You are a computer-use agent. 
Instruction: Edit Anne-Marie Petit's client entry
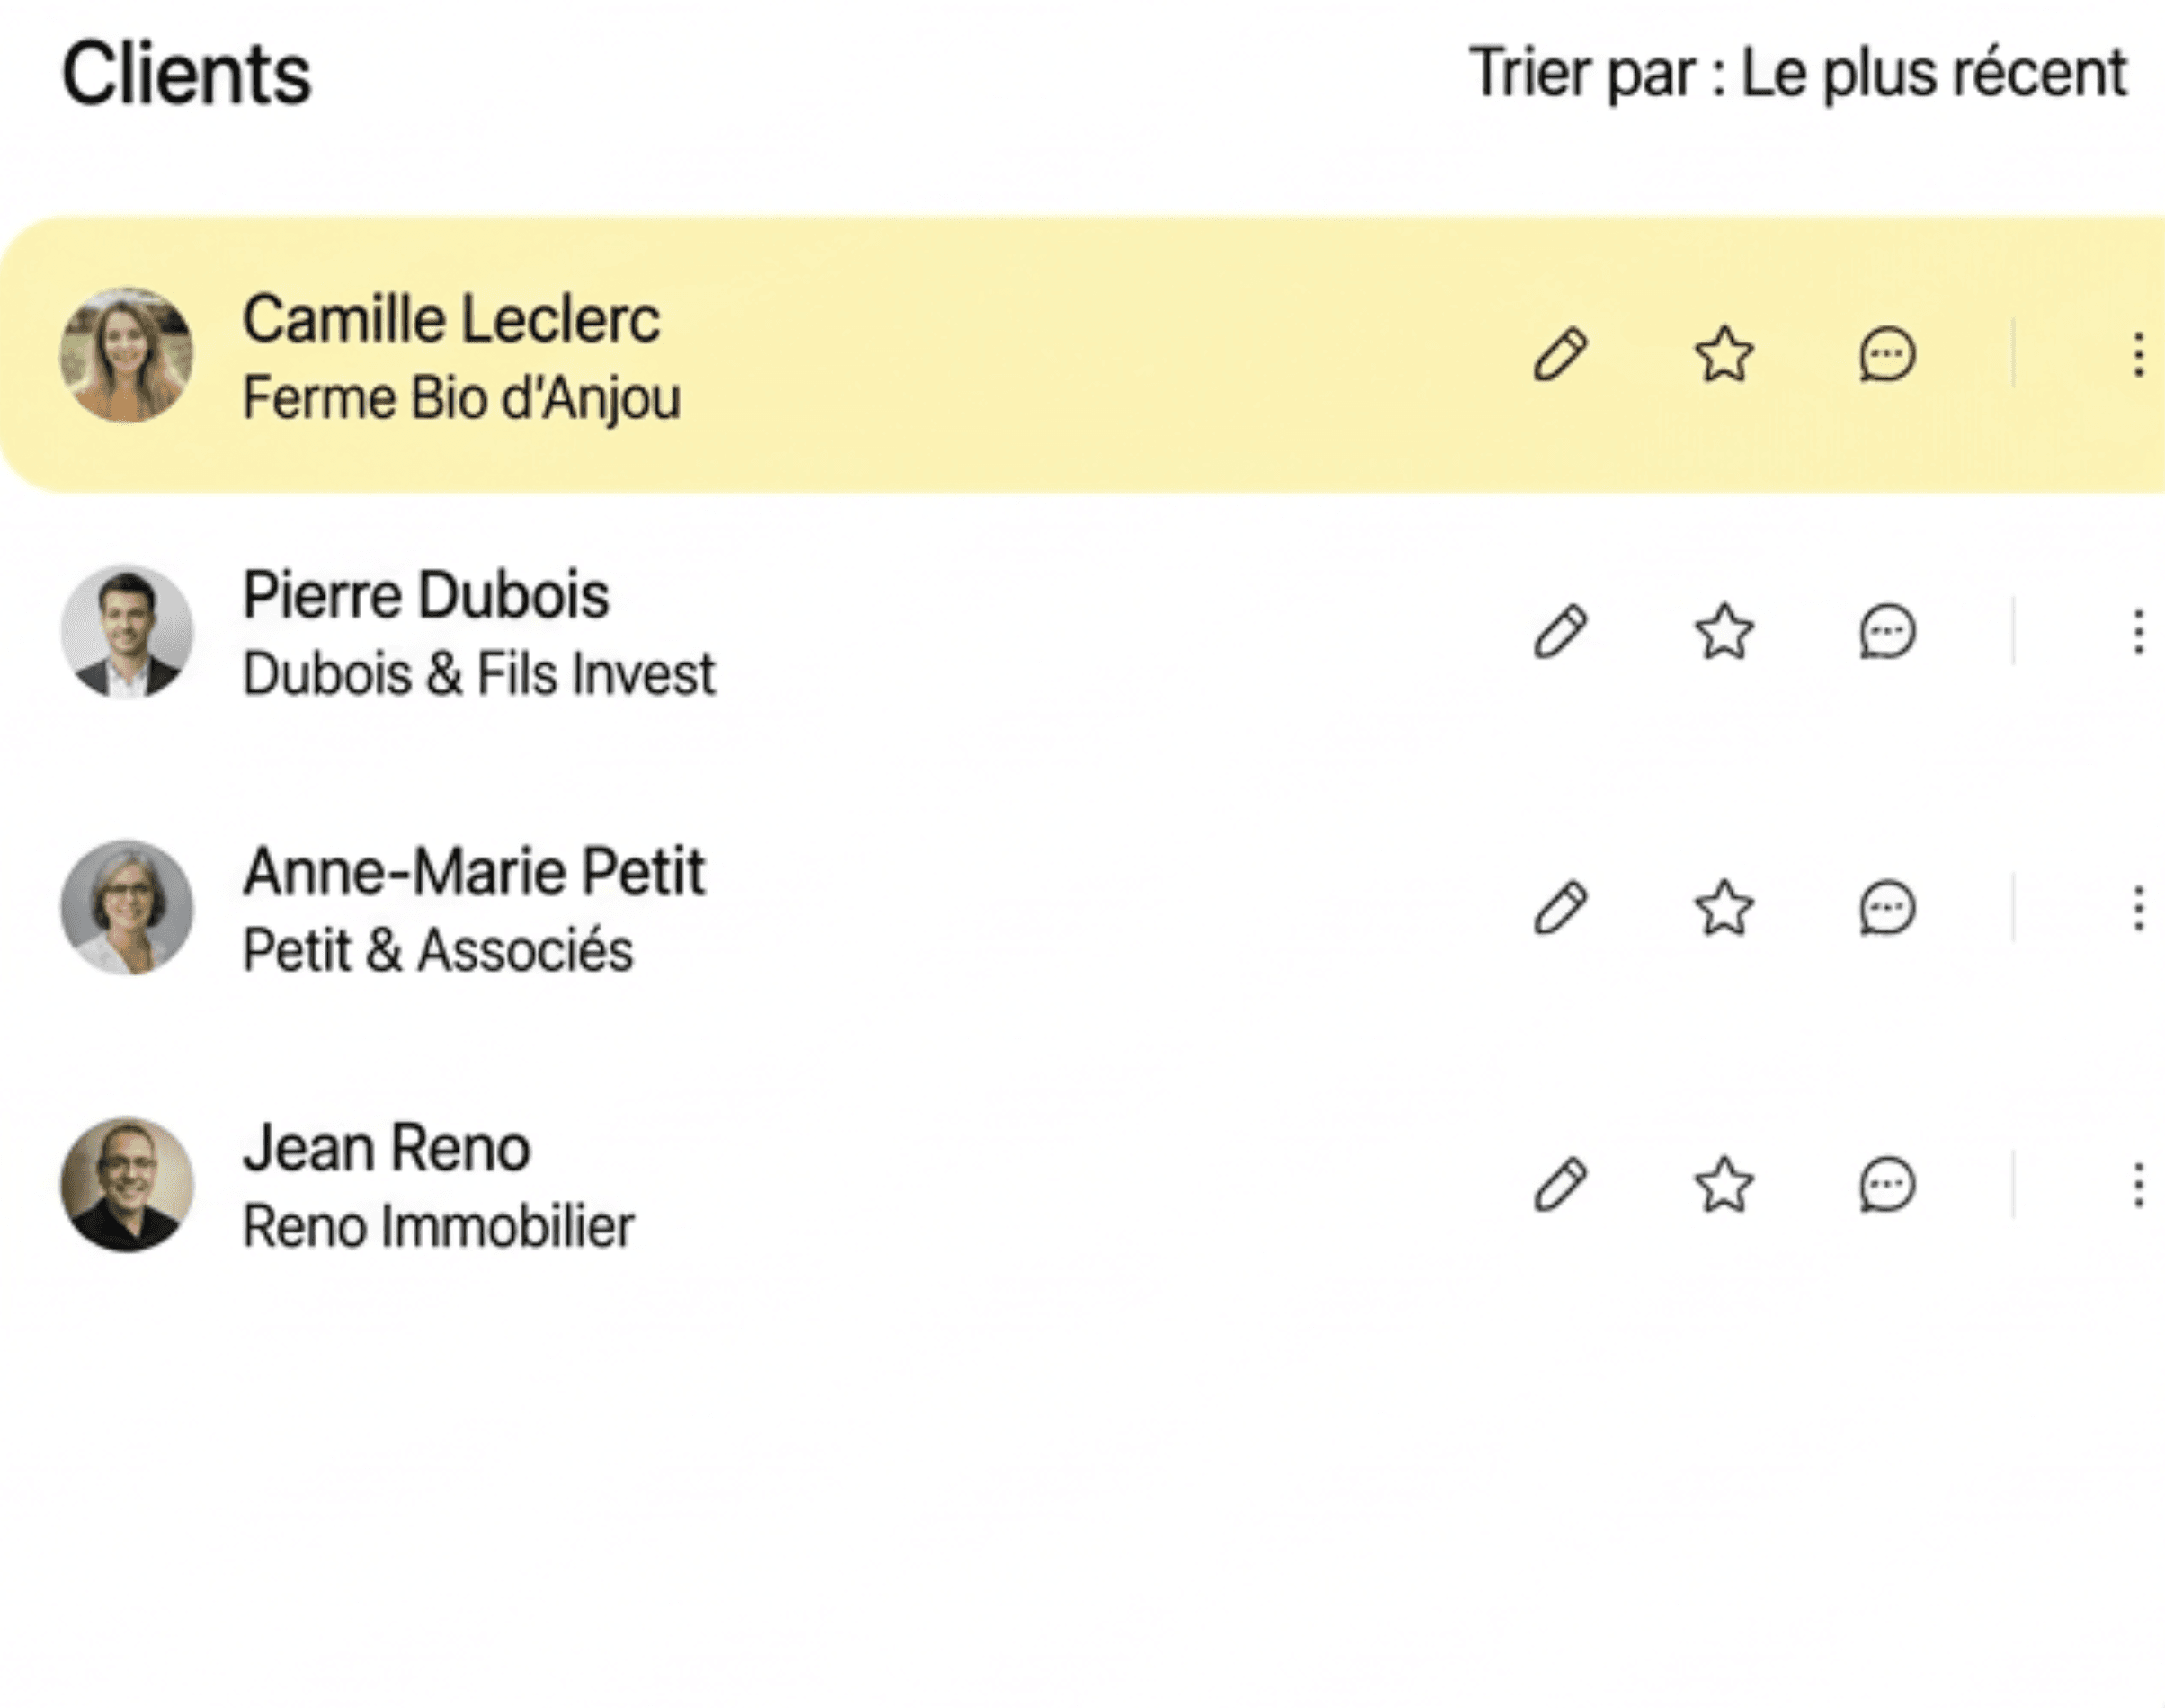coord(1560,908)
